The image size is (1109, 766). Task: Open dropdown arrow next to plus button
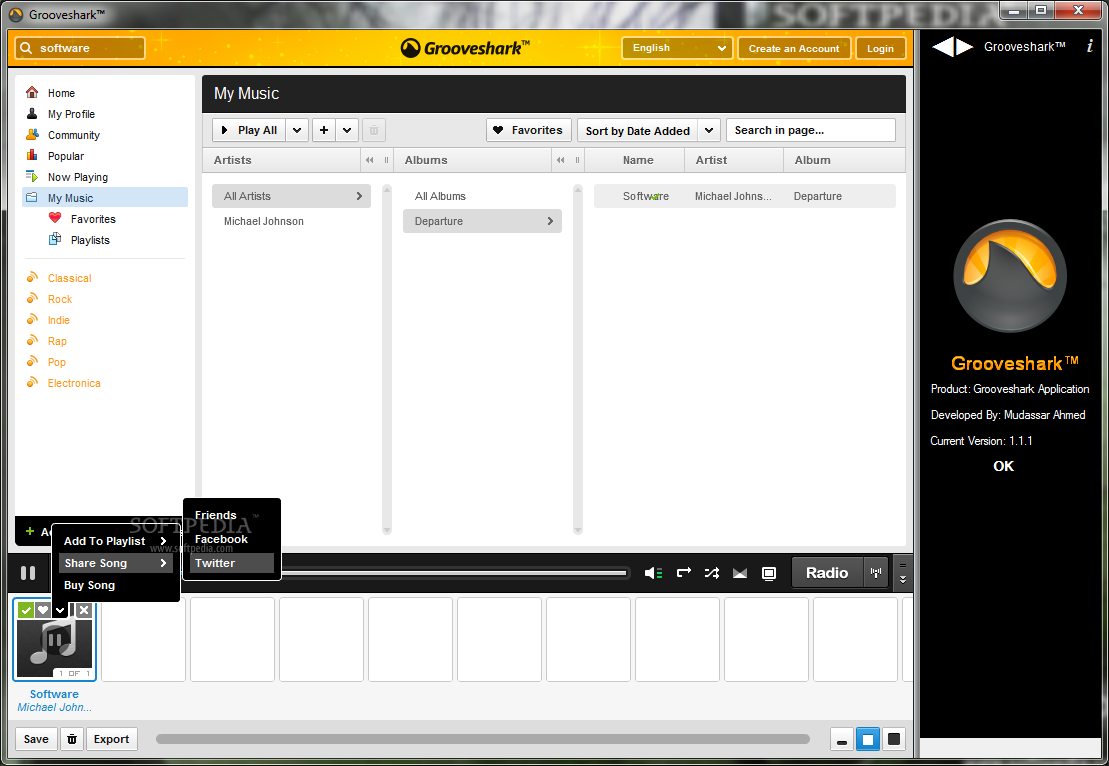(x=347, y=130)
